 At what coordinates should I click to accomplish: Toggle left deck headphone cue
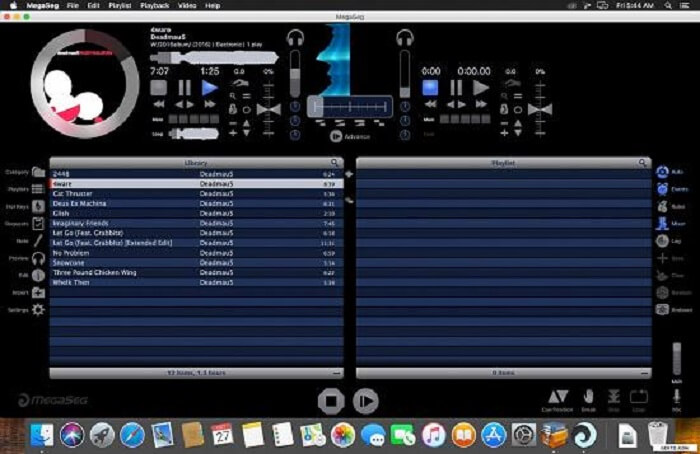pyautogui.click(x=295, y=37)
